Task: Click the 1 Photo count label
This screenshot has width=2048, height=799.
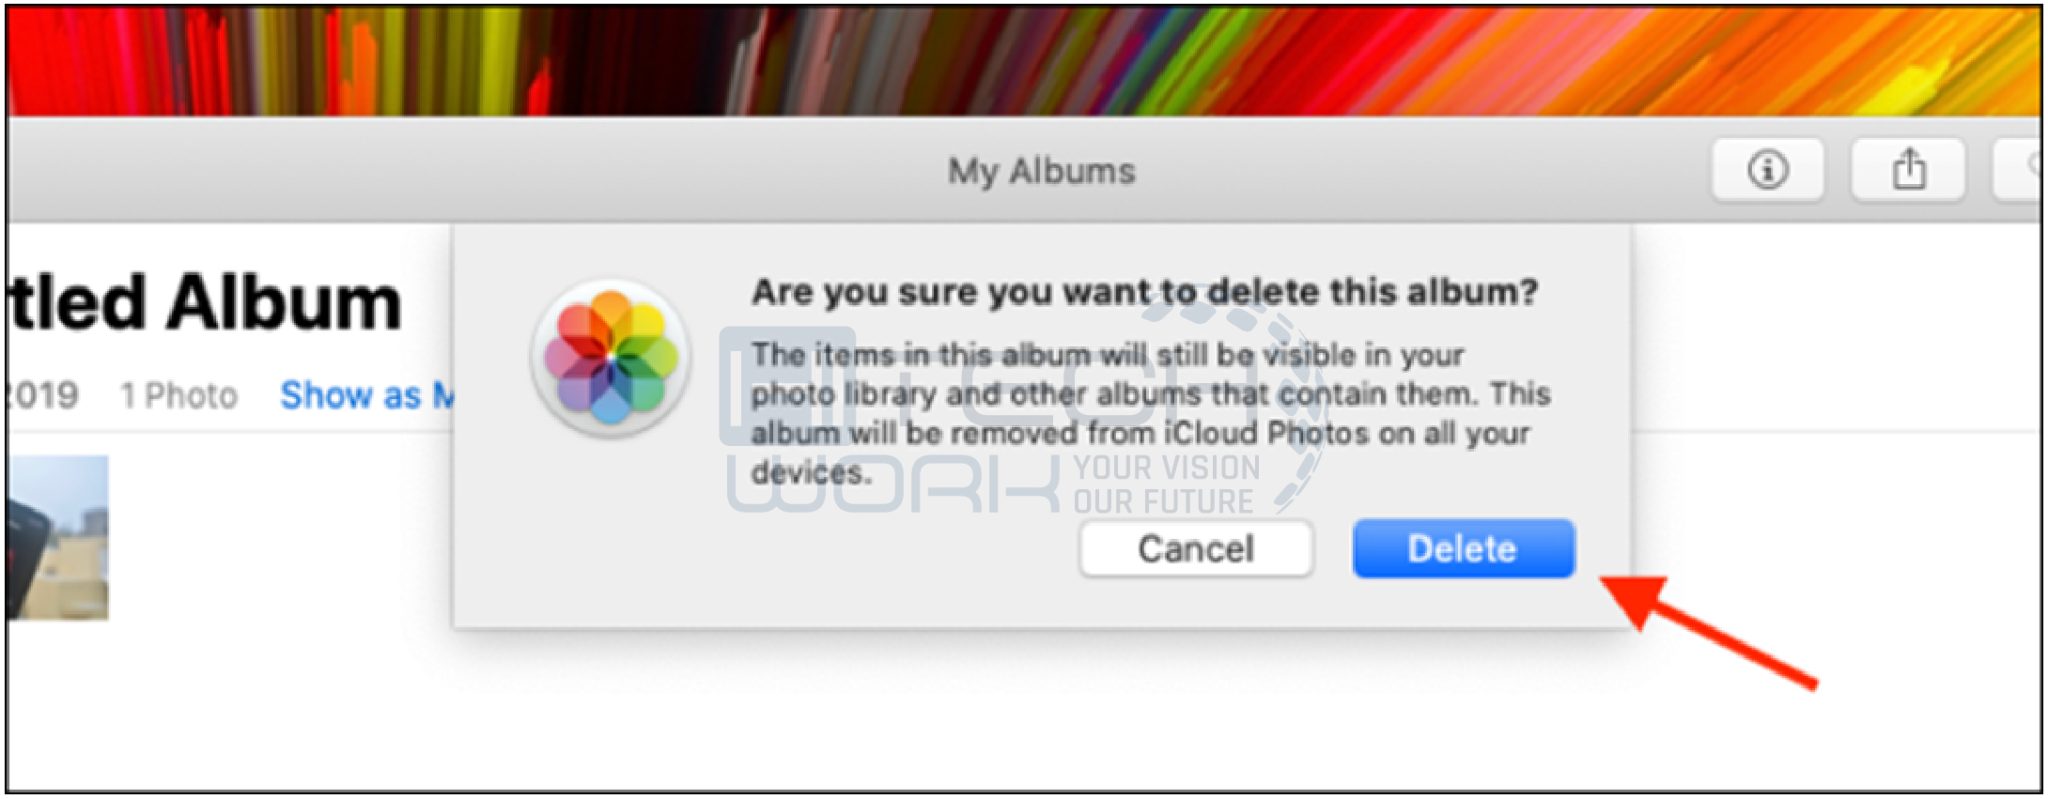Action: click(x=179, y=396)
